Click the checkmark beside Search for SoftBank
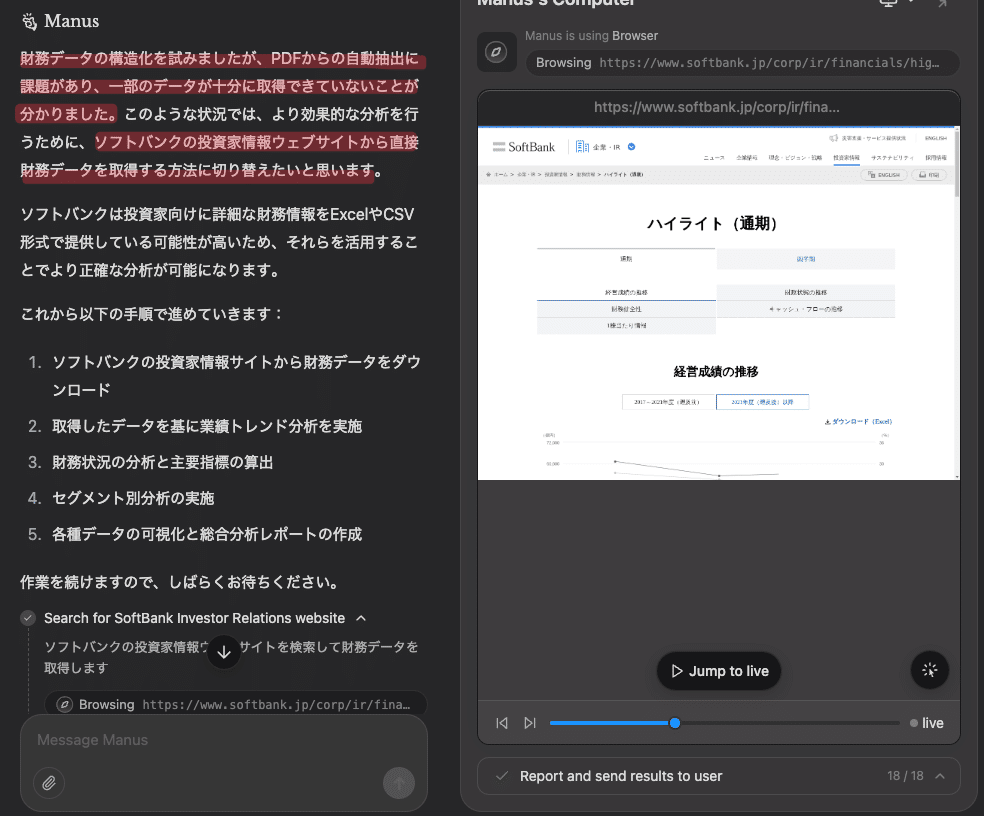This screenshot has width=984, height=816. [28, 618]
